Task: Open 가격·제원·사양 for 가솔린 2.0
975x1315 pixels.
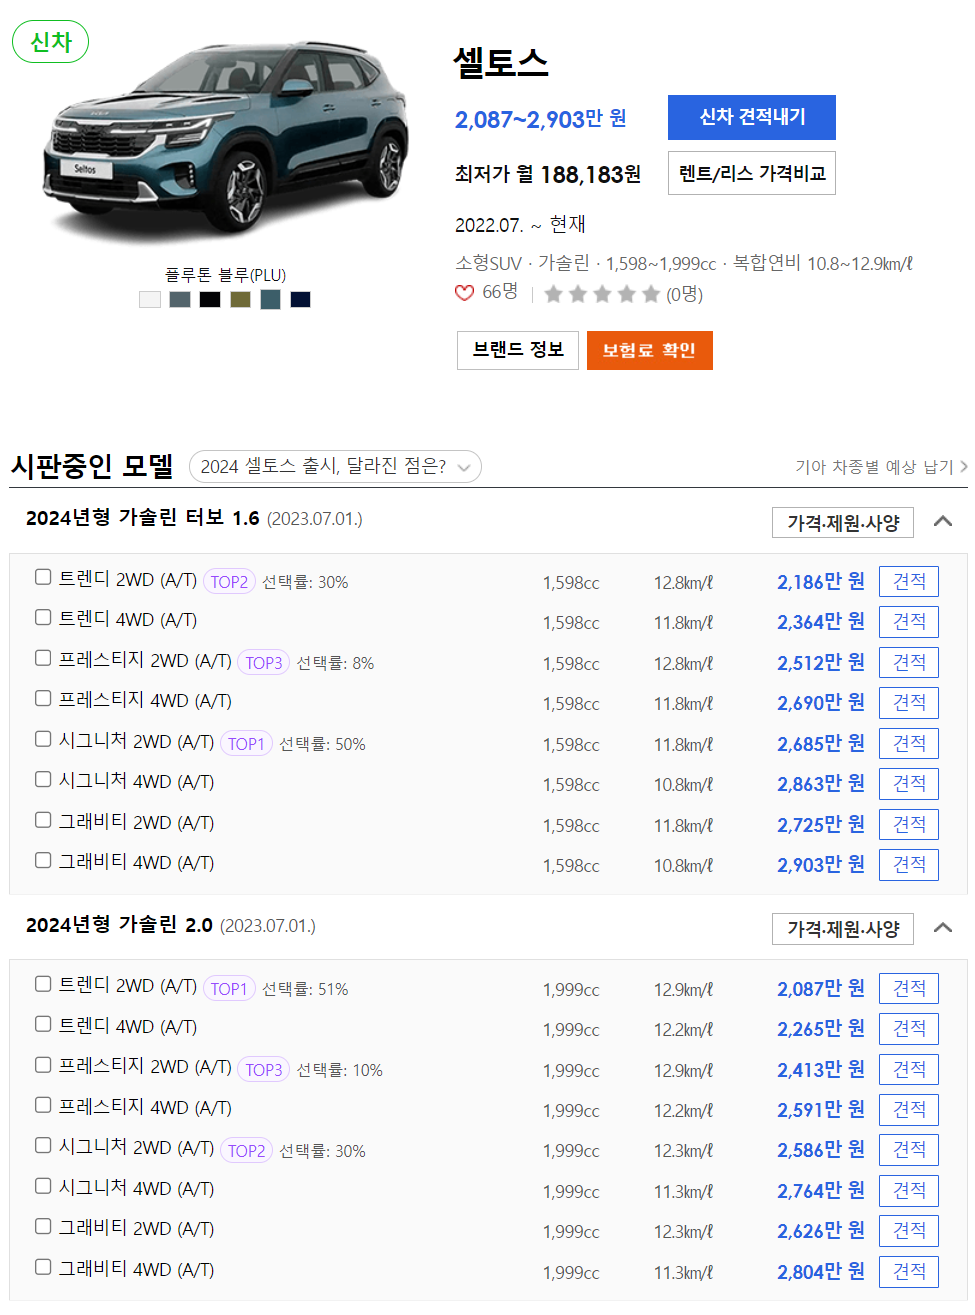Action: (x=843, y=929)
